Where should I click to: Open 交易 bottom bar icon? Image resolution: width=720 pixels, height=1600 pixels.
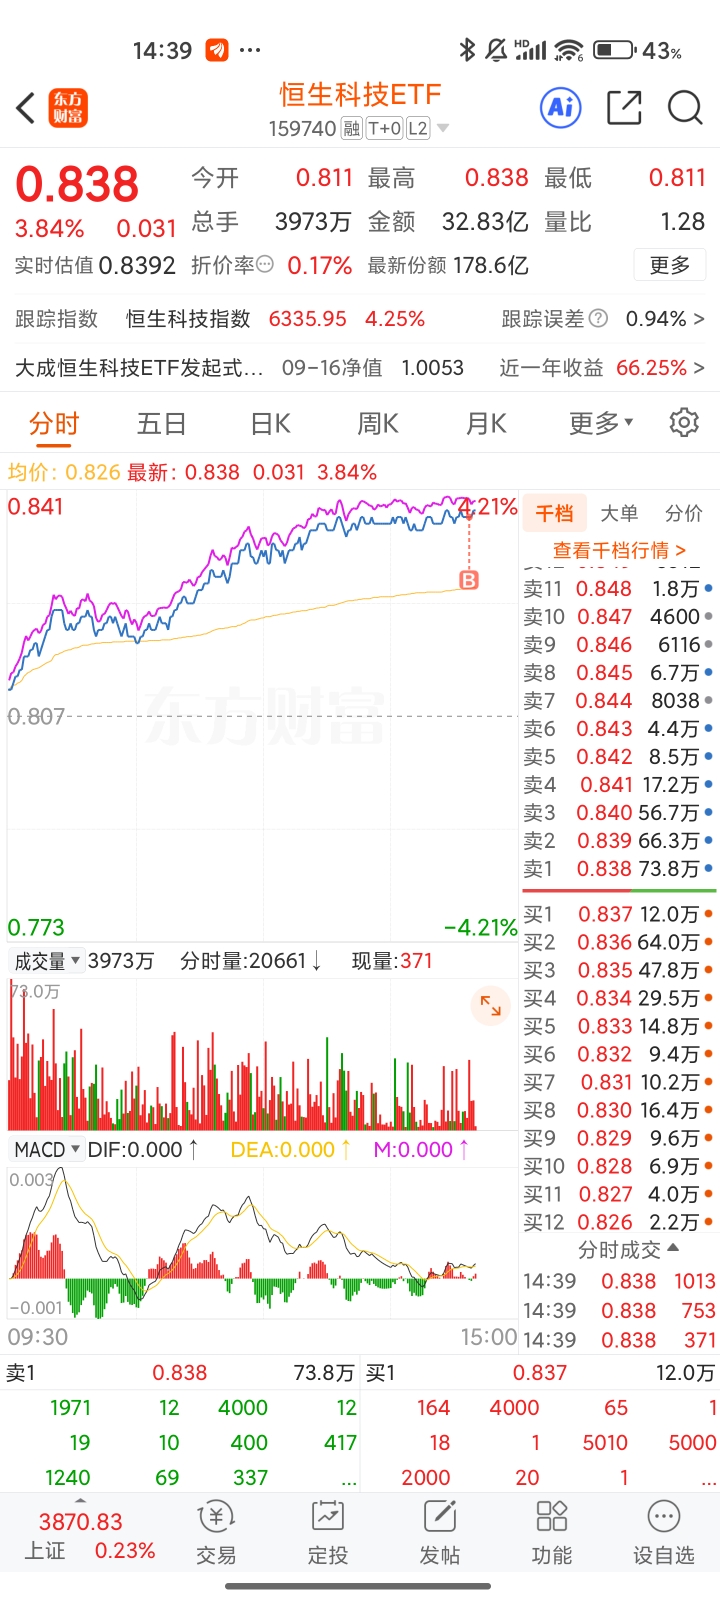[x=216, y=1532]
